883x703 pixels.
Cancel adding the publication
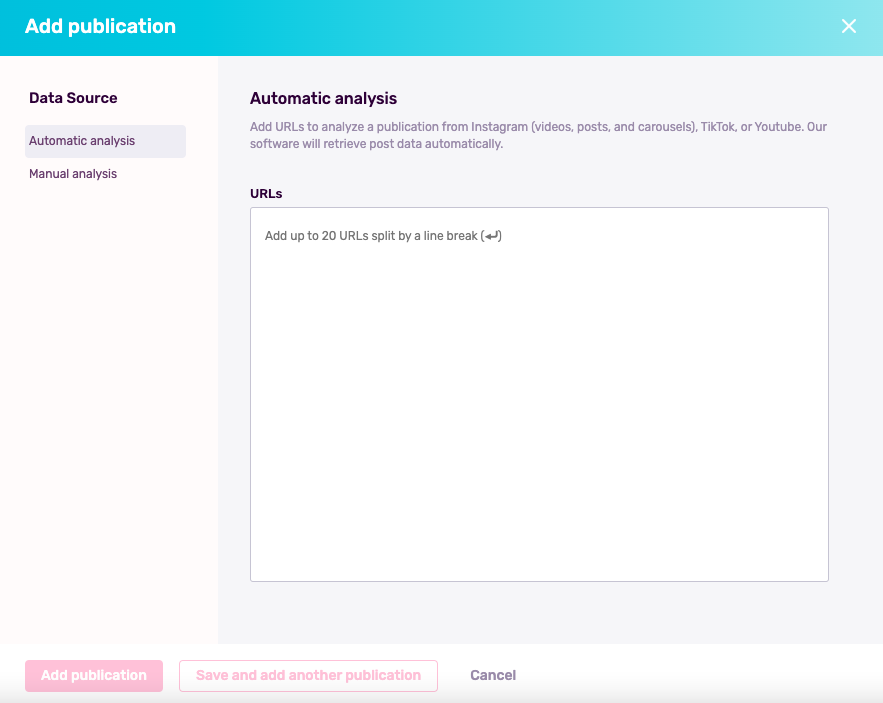493,675
